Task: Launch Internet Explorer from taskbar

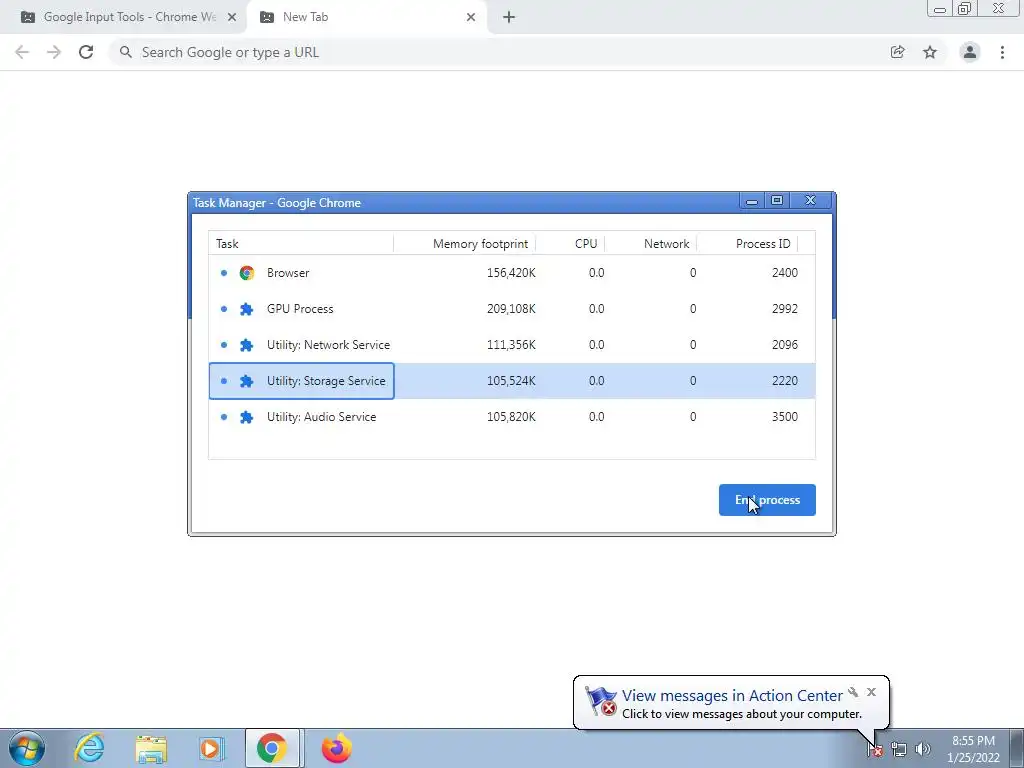Action: tap(89, 748)
